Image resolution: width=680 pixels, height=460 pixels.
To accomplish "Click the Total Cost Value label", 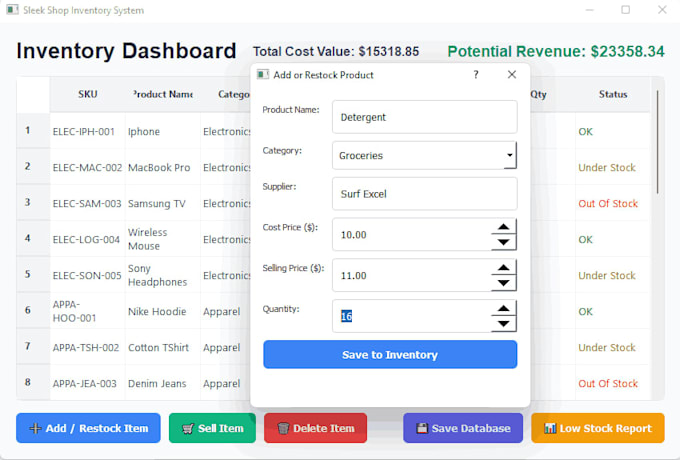I will [336, 51].
